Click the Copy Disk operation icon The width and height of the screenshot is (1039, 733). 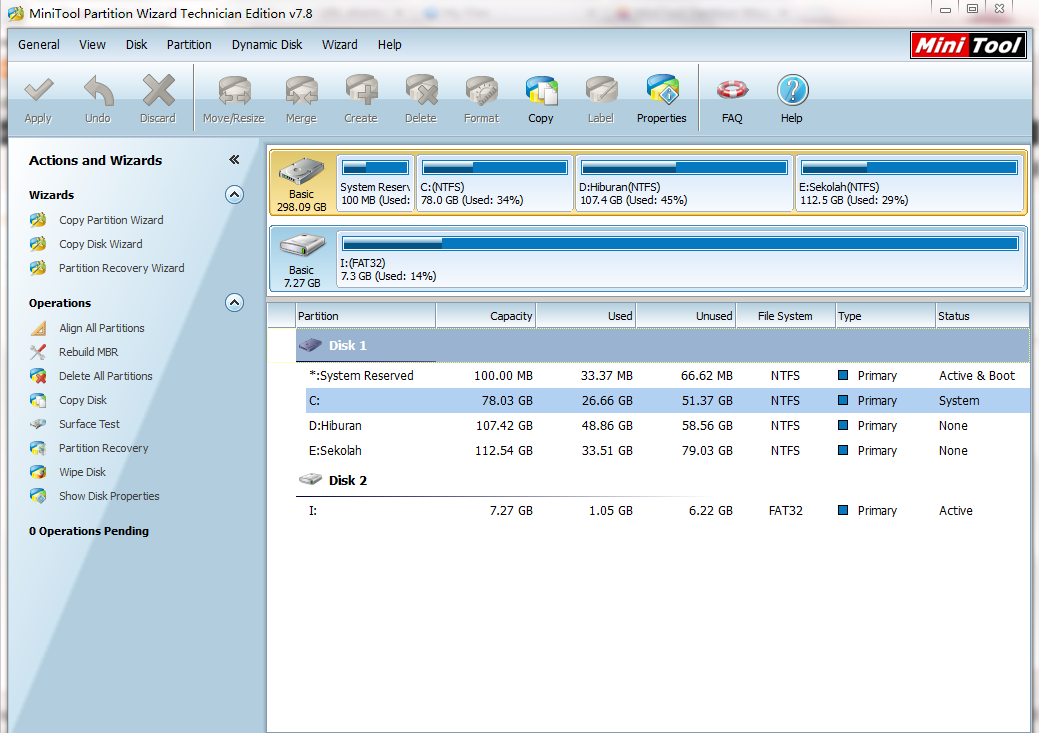tap(38, 400)
